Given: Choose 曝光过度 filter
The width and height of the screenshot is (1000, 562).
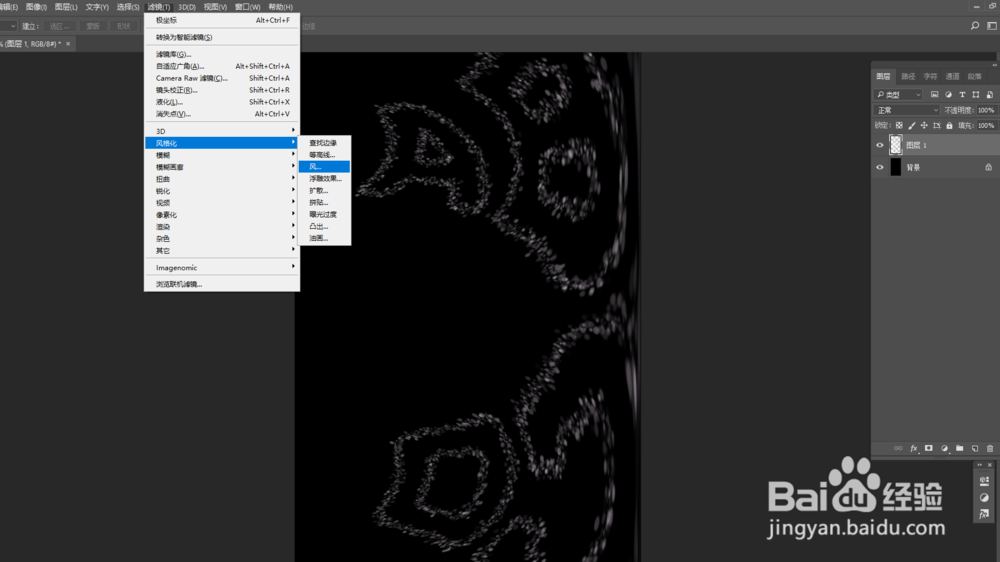Looking at the screenshot, I should click(x=324, y=214).
